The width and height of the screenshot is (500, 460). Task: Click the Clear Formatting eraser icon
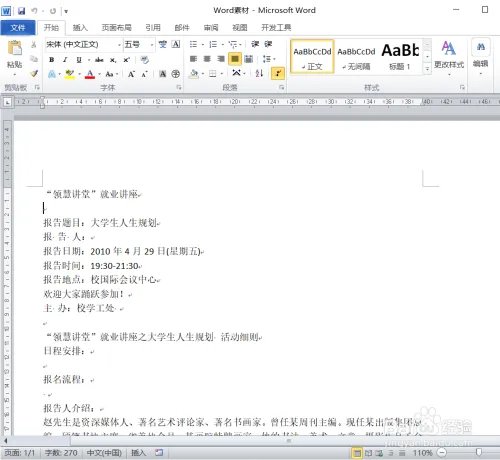(144, 60)
